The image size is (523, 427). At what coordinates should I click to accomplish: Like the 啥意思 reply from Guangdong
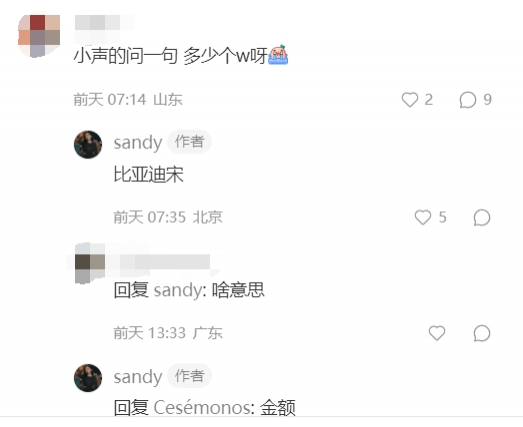437,333
